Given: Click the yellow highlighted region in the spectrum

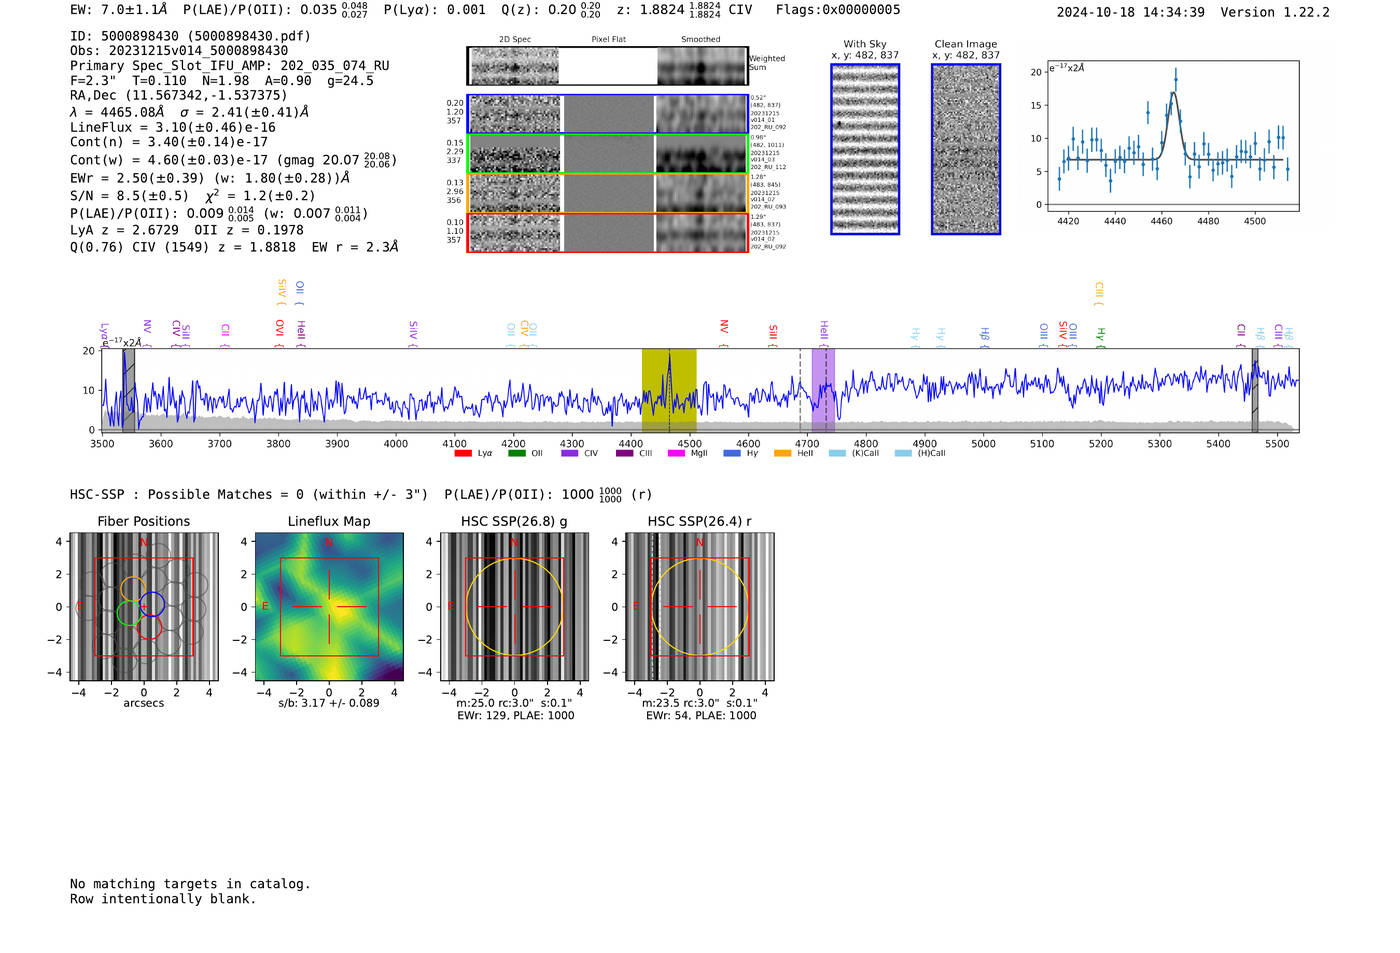Looking at the screenshot, I should pos(669,390).
